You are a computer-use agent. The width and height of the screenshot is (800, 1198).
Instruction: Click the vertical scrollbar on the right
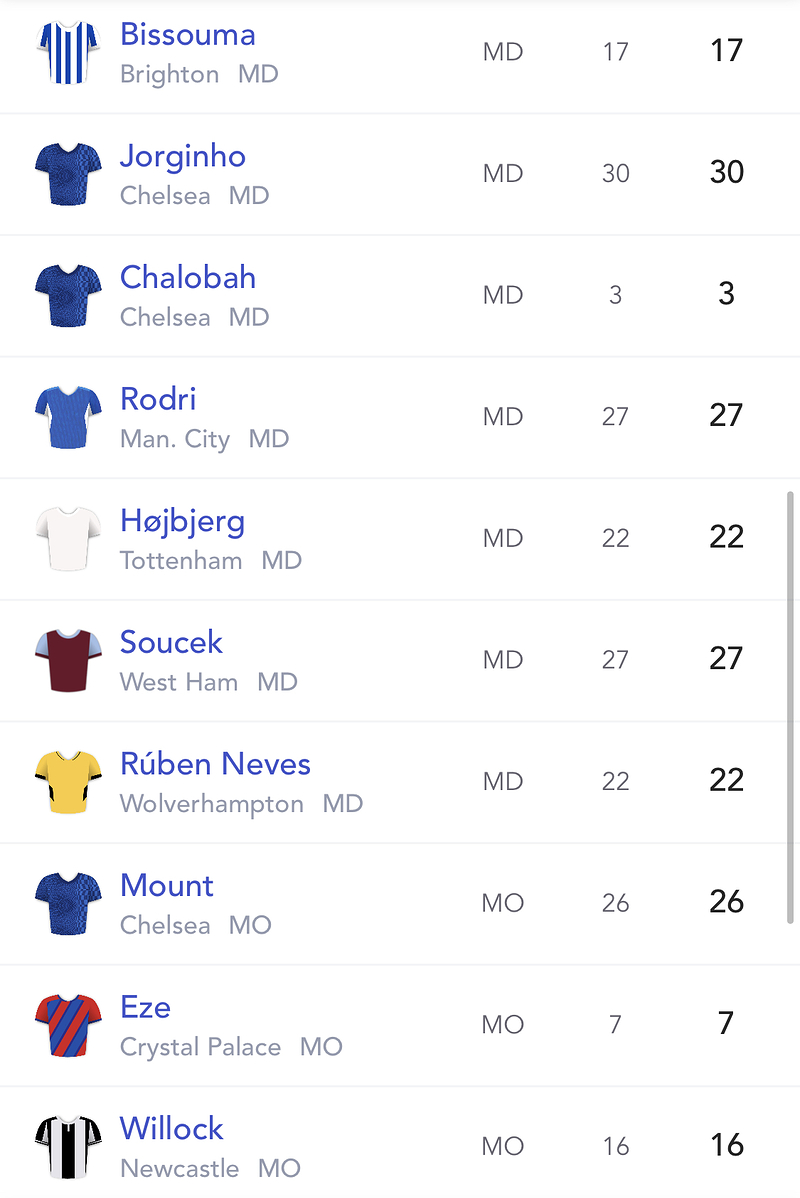click(x=790, y=707)
